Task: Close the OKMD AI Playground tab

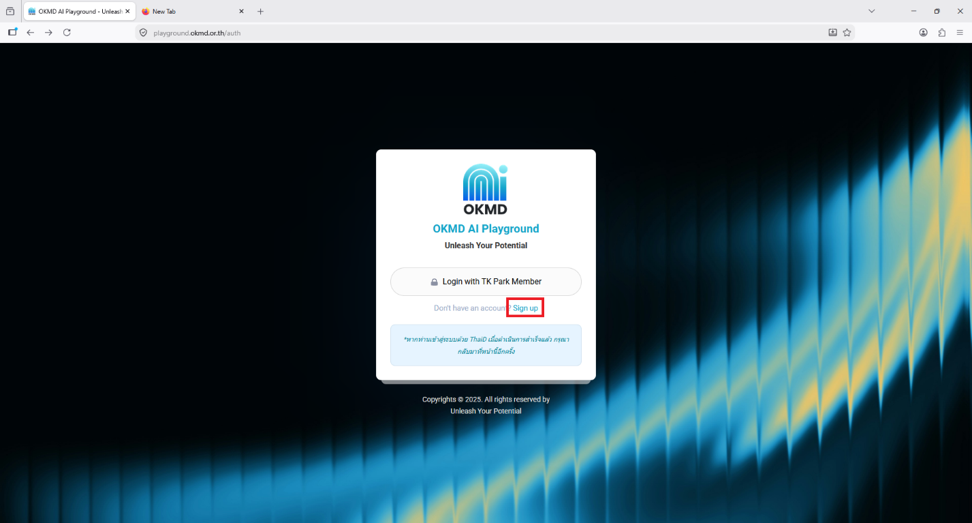Action: coord(128,11)
